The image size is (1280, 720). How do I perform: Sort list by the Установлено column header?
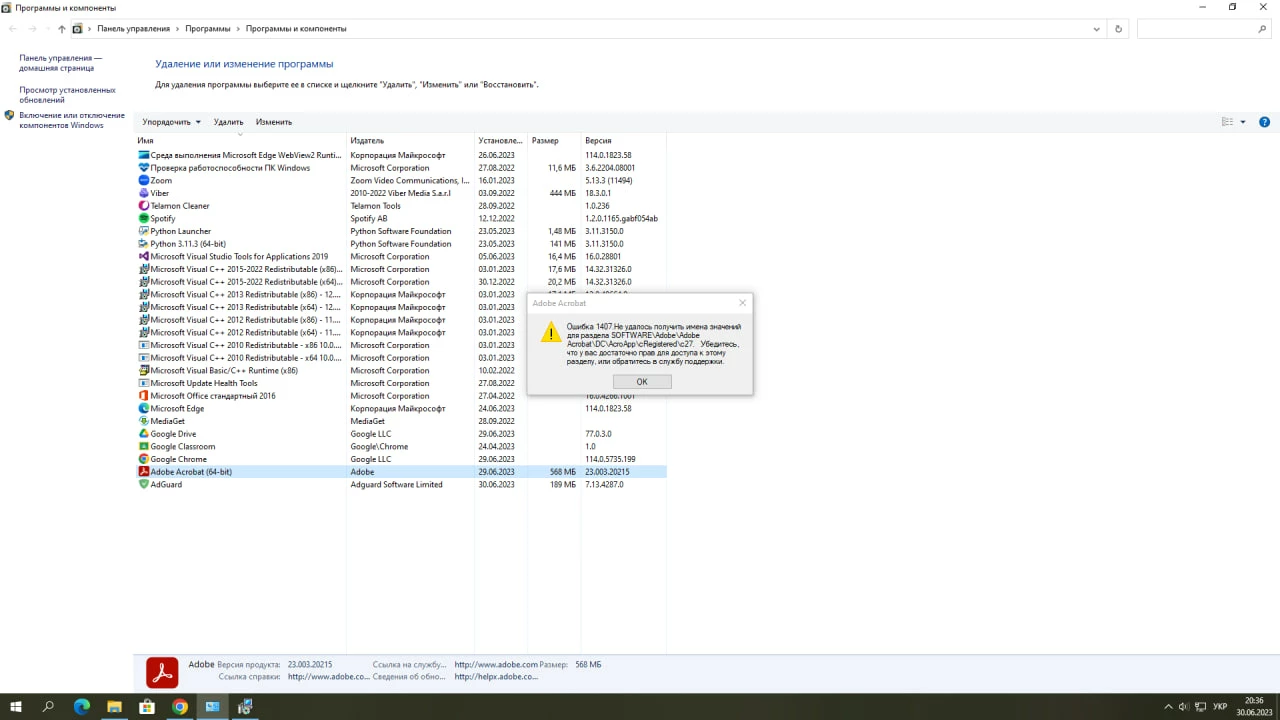click(x=501, y=141)
